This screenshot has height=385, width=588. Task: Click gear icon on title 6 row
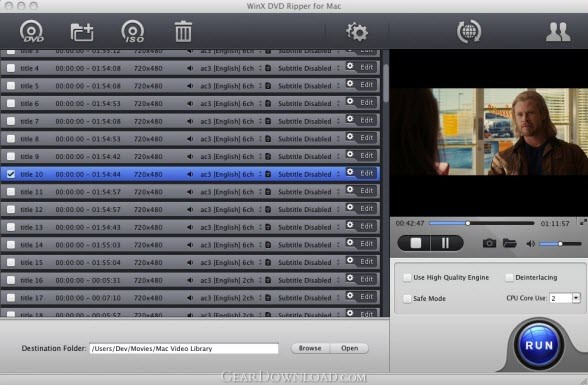tap(350, 101)
